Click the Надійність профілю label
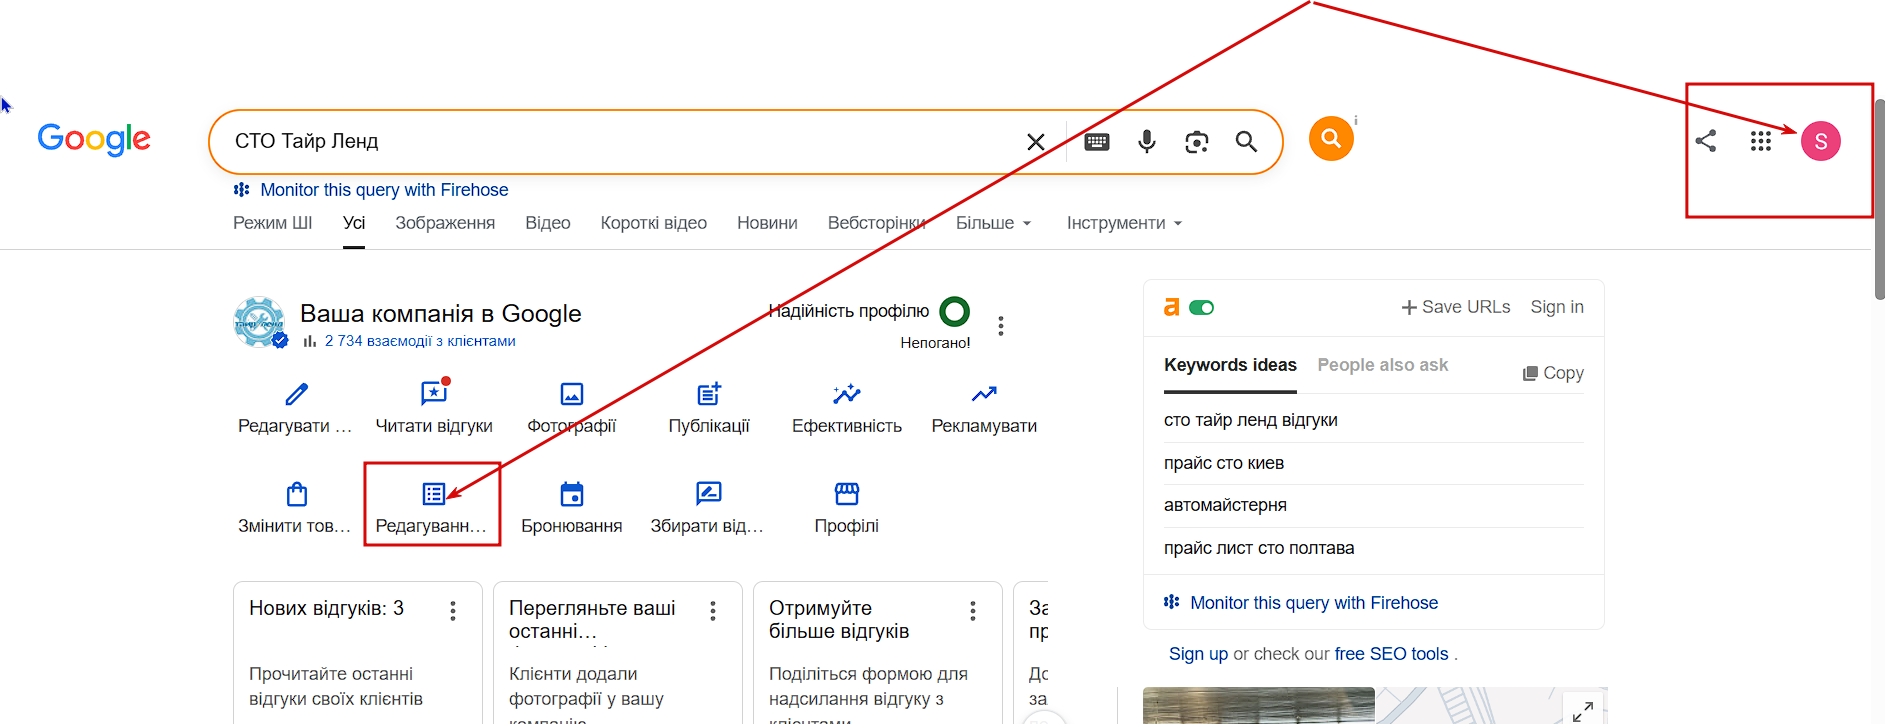Image resolution: width=1885 pixels, height=724 pixels. click(x=849, y=311)
